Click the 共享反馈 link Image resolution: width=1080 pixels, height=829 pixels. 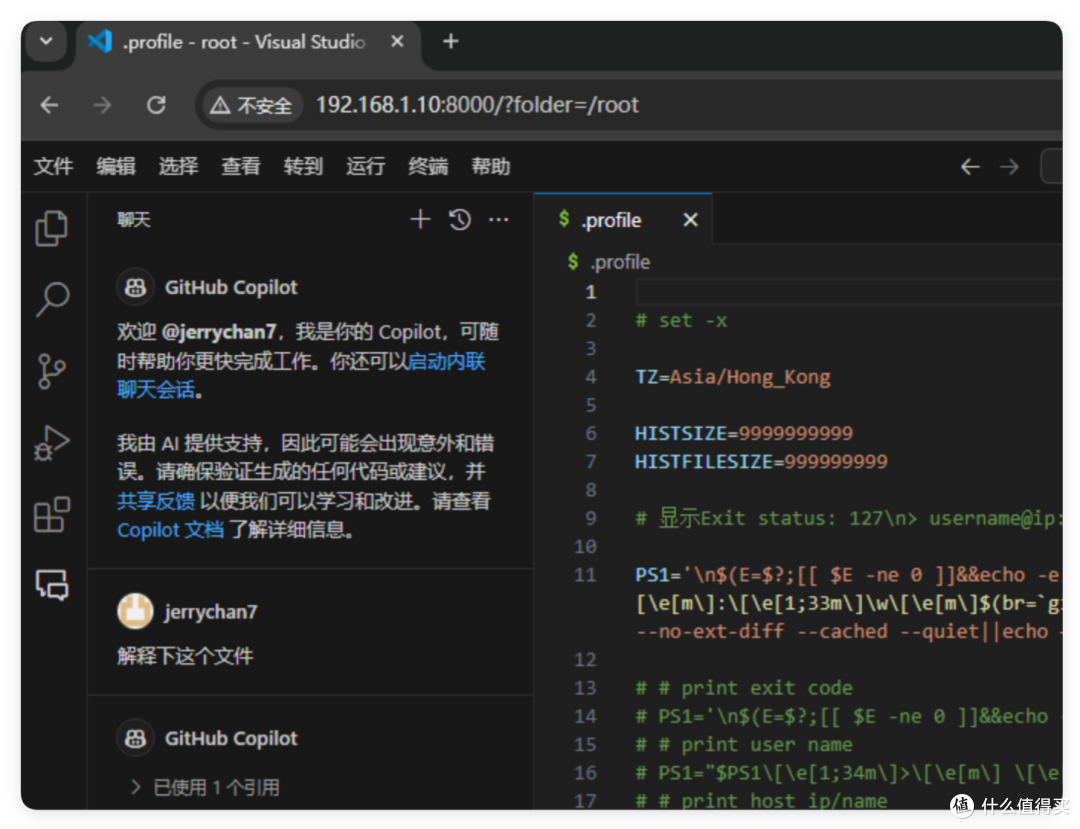pos(156,501)
